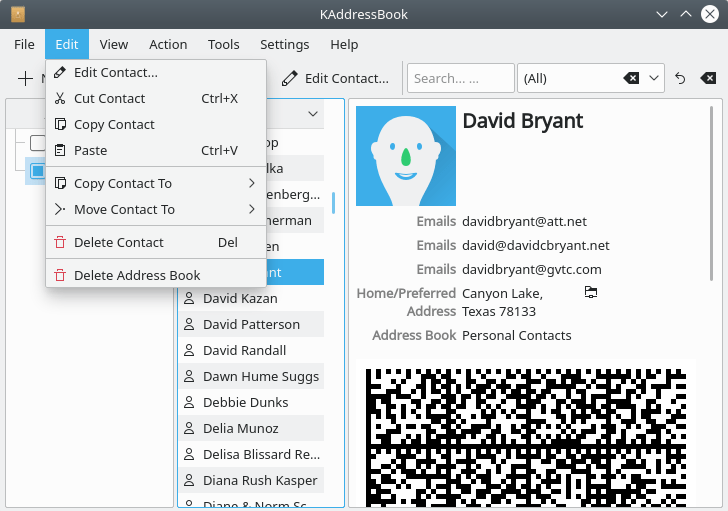Viewport: 728px width, 511px height.
Task: Toggle the unchecked address book checkbox
Action: 37,143
